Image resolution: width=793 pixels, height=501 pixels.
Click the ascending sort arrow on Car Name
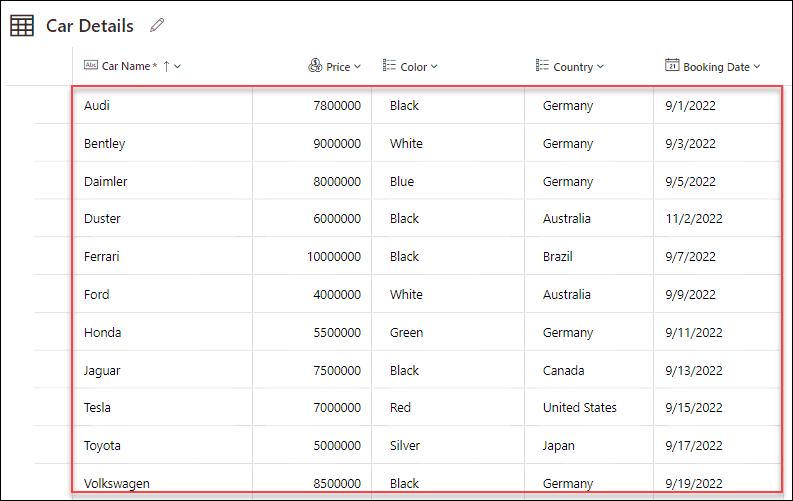pyautogui.click(x=166, y=66)
